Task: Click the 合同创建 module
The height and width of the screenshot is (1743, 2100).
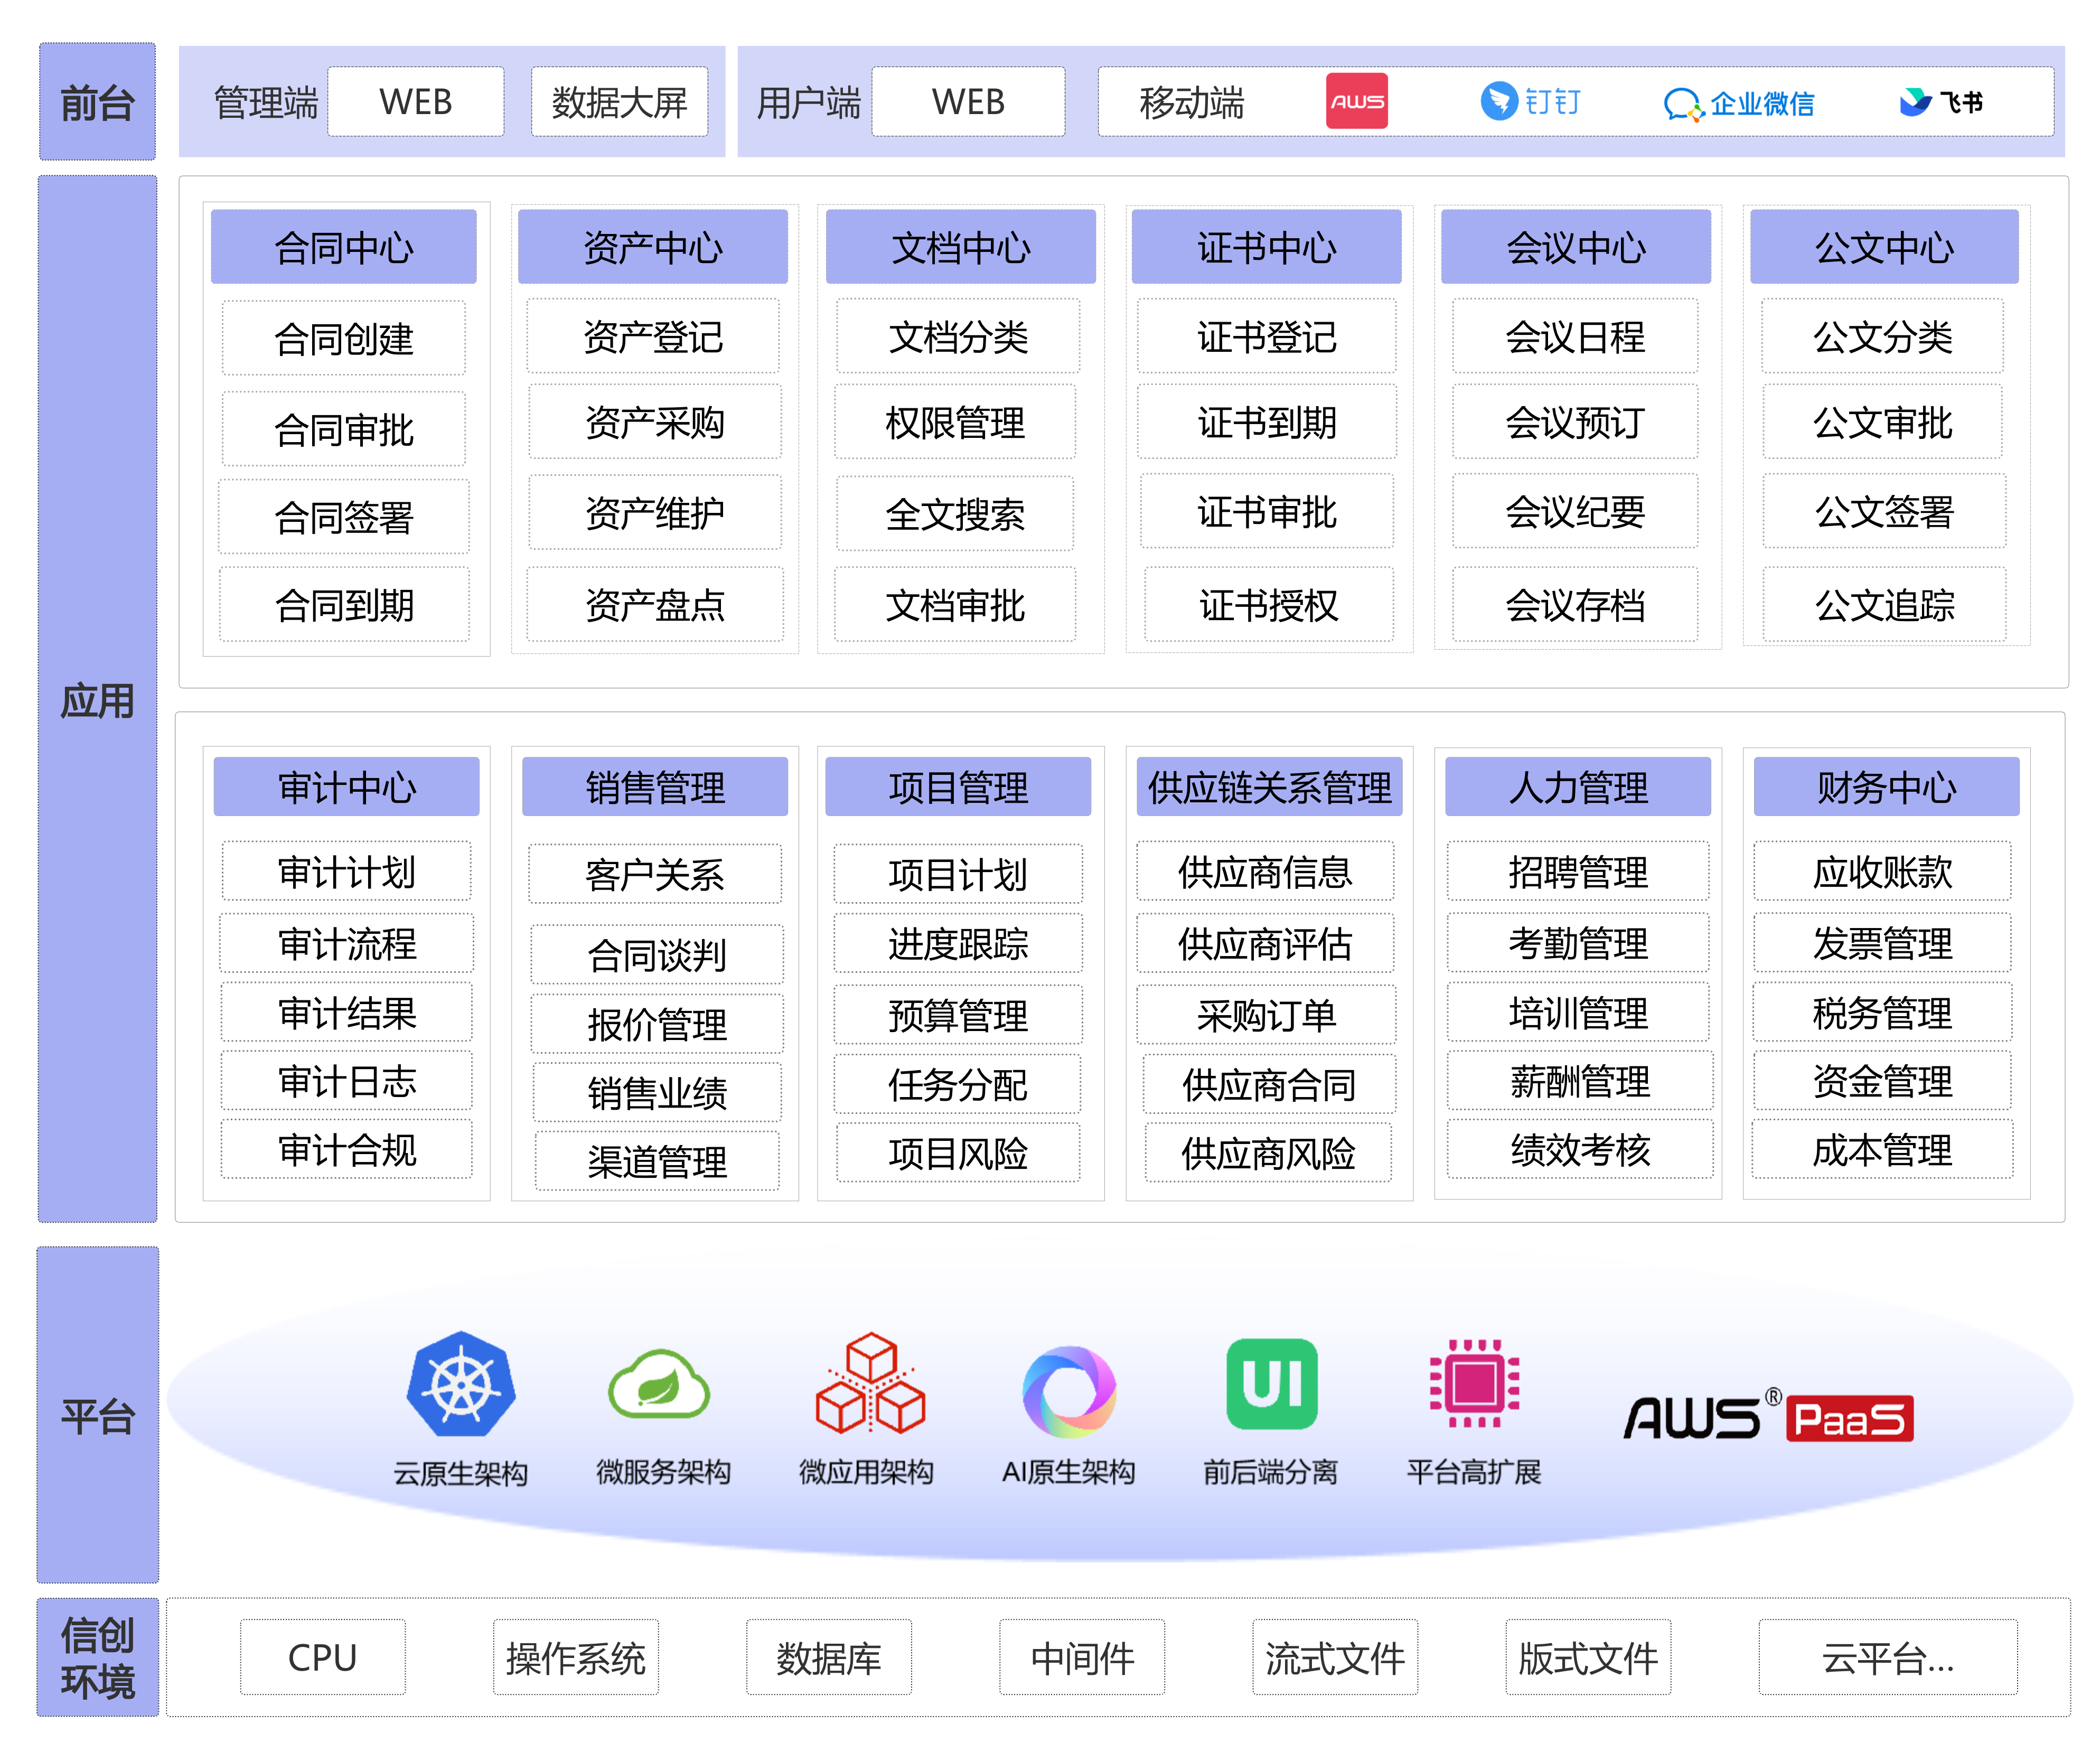Action: (343, 338)
